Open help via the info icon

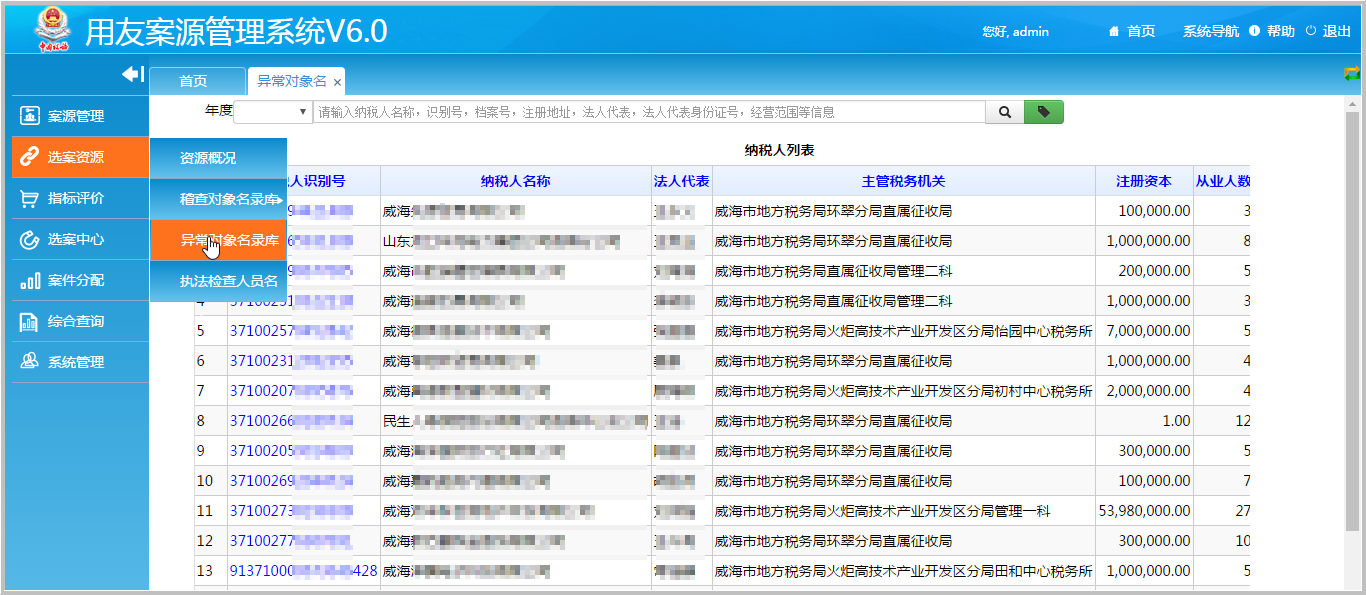[x=1254, y=31]
